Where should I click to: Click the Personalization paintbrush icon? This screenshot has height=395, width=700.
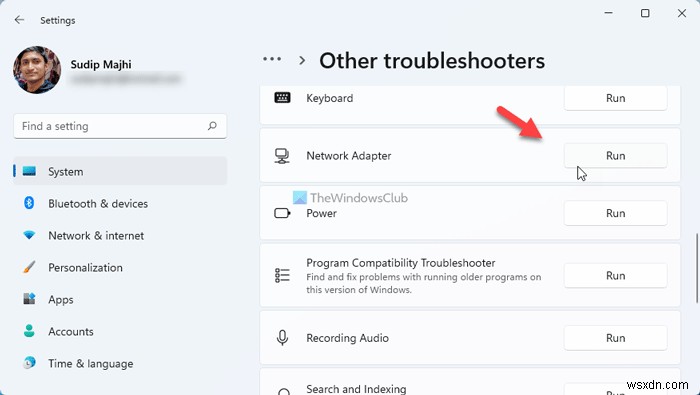29,267
